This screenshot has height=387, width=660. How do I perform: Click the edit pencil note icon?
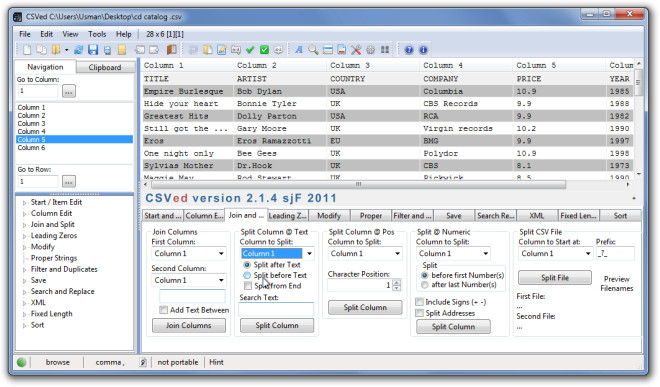pyautogui.click(x=221, y=50)
